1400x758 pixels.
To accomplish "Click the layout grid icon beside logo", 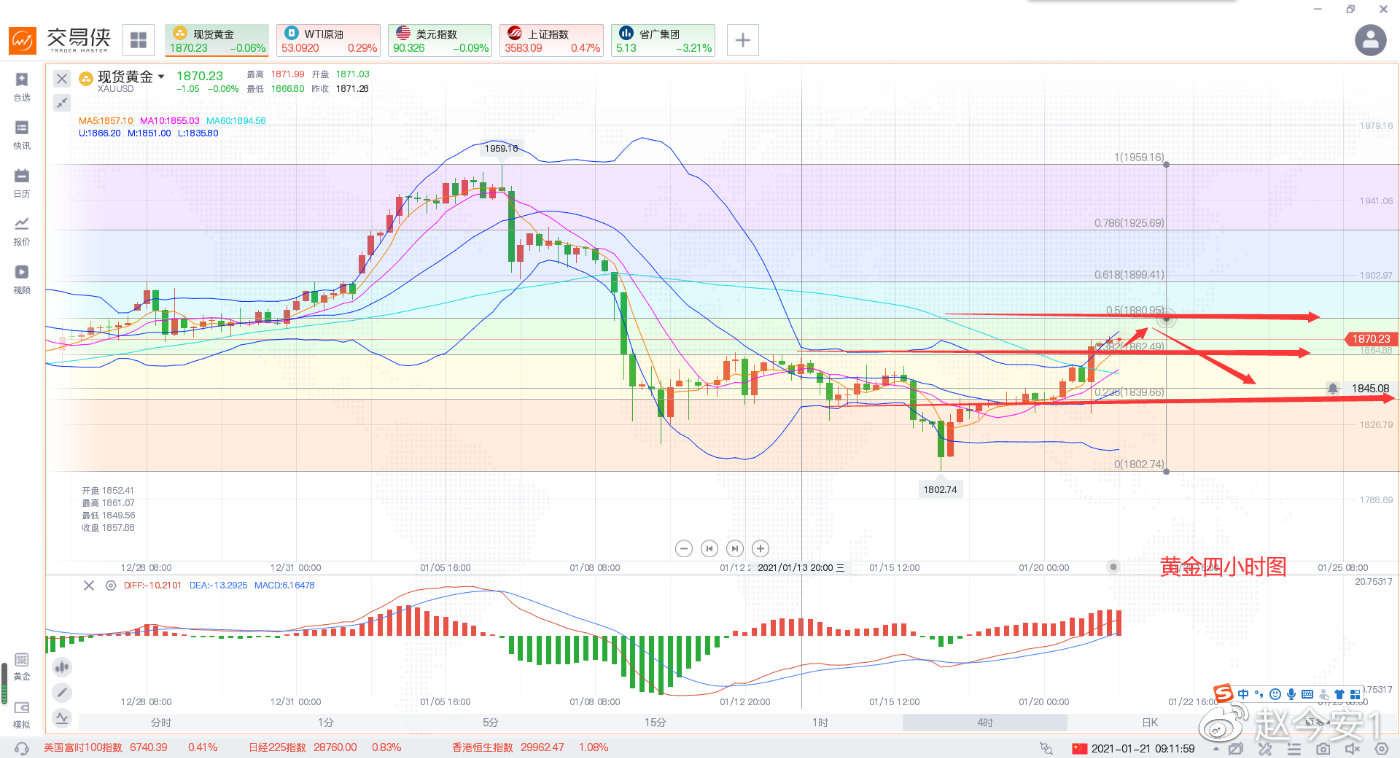I will [x=138, y=40].
